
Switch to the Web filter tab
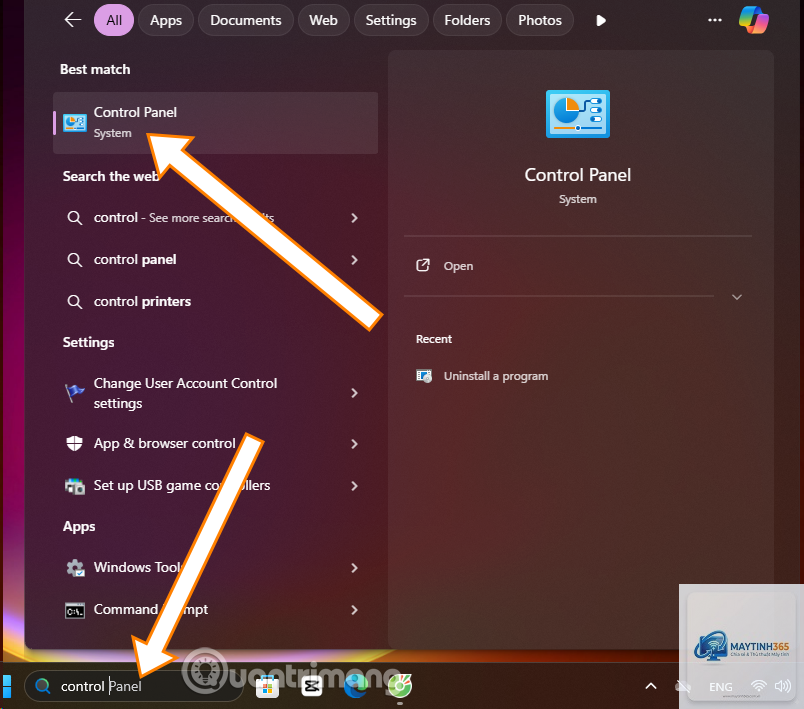point(323,20)
